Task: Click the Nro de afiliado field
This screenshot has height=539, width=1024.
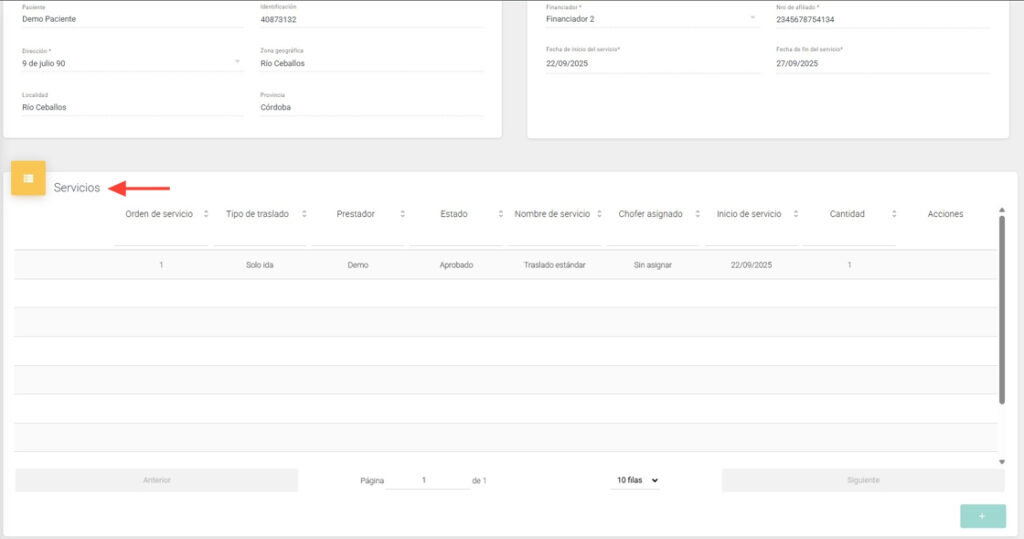Action: 881,19
